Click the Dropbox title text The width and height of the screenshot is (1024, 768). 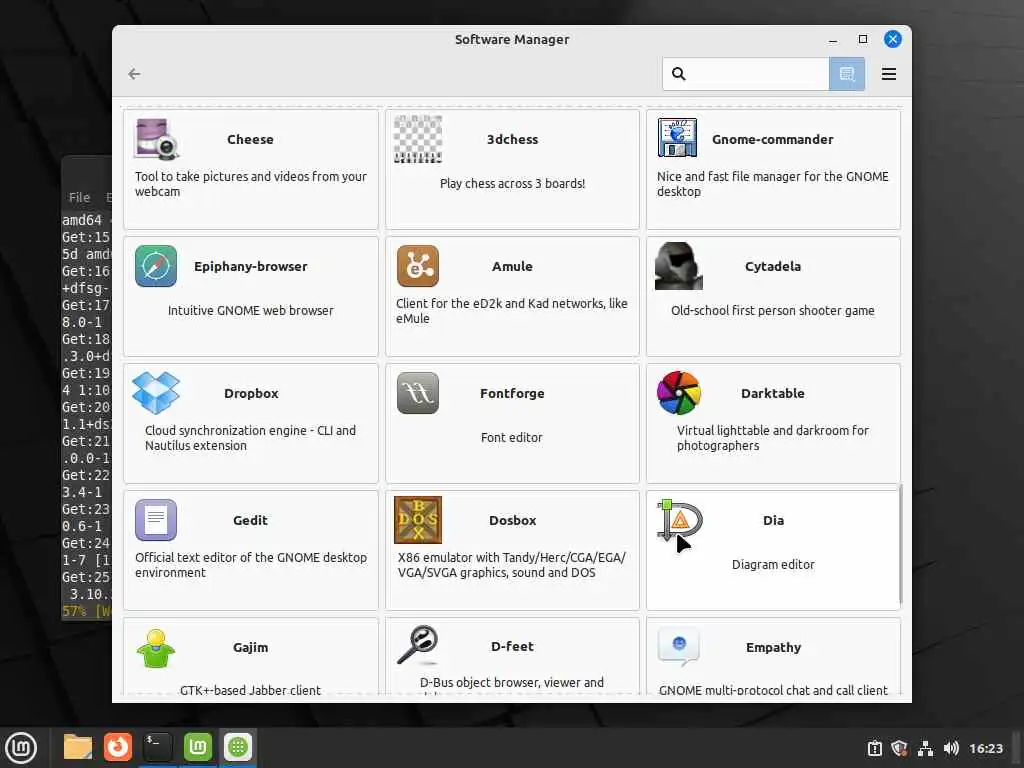point(251,393)
